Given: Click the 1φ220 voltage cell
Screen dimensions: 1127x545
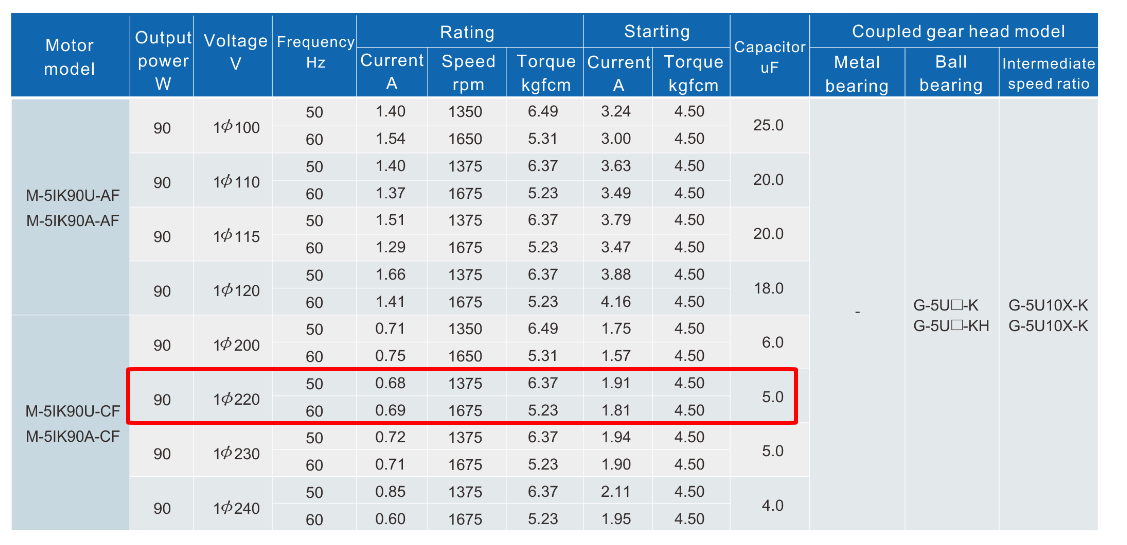Looking at the screenshot, I should (x=236, y=400).
